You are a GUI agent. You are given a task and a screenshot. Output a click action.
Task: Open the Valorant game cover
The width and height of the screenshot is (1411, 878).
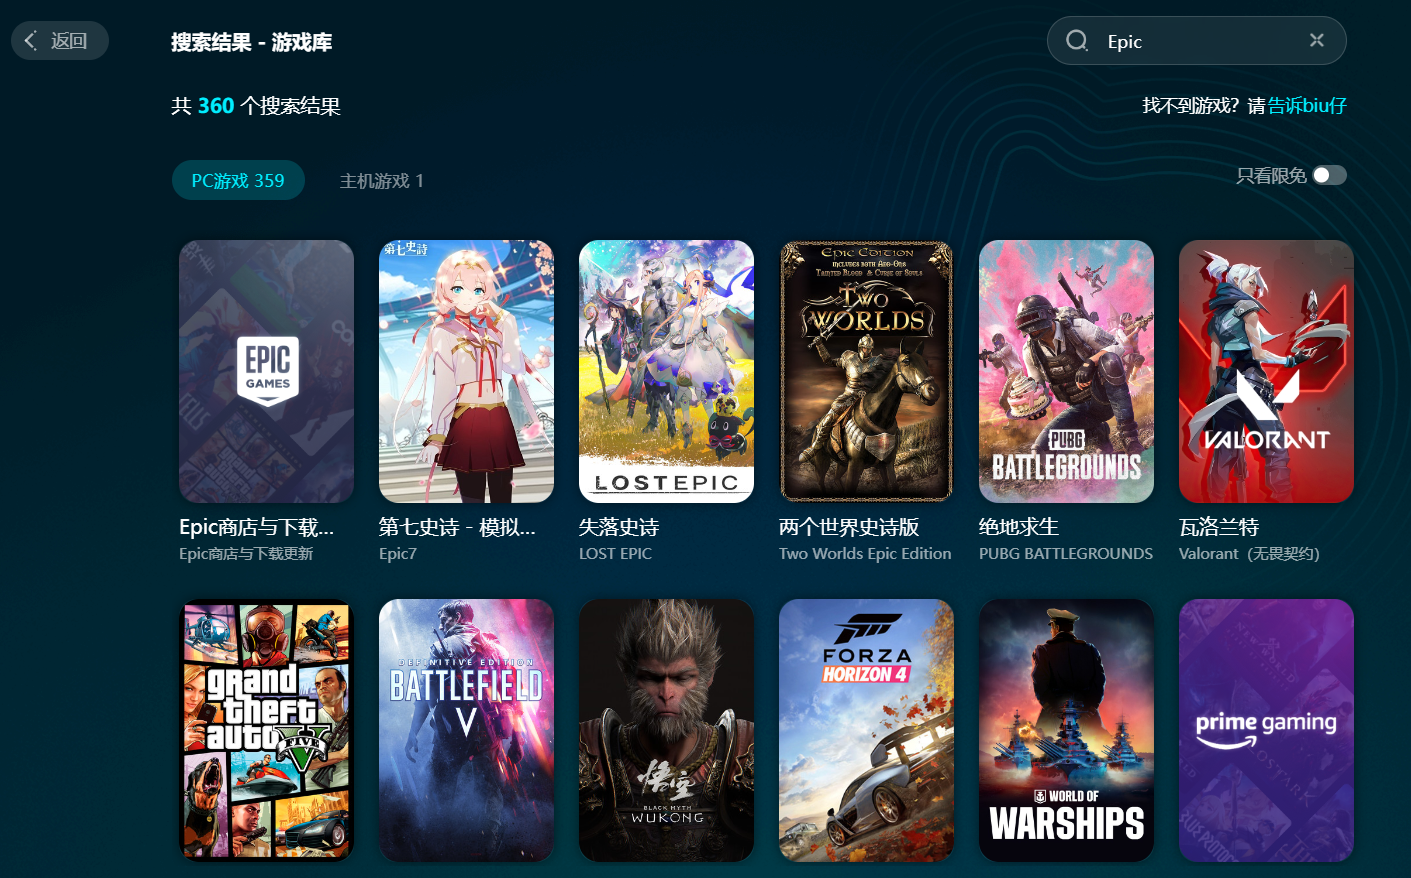(1266, 371)
